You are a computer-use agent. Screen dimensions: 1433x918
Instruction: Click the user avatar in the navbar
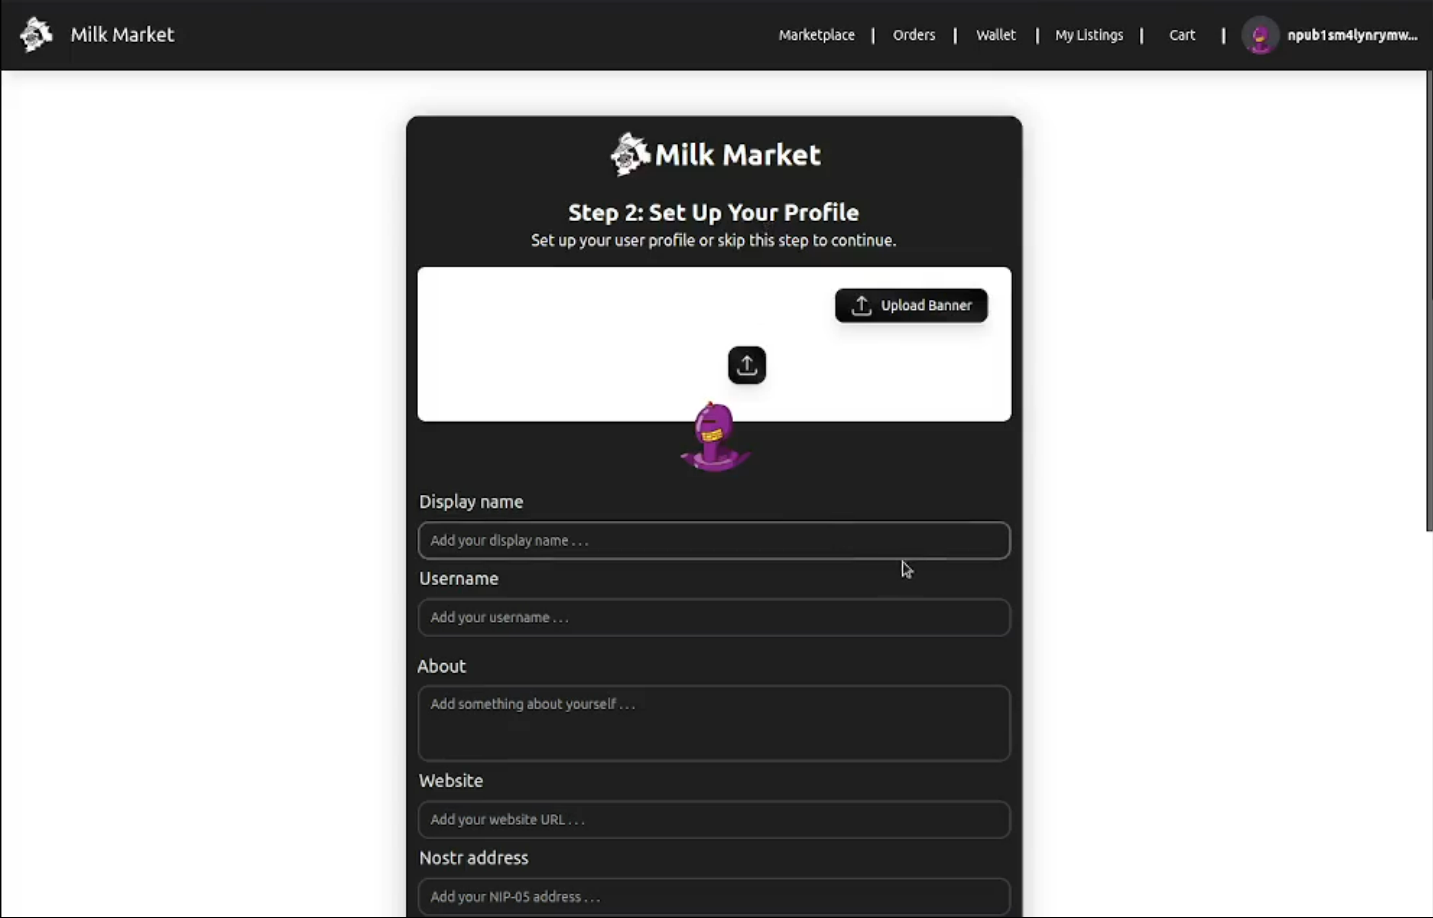tap(1259, 36)
